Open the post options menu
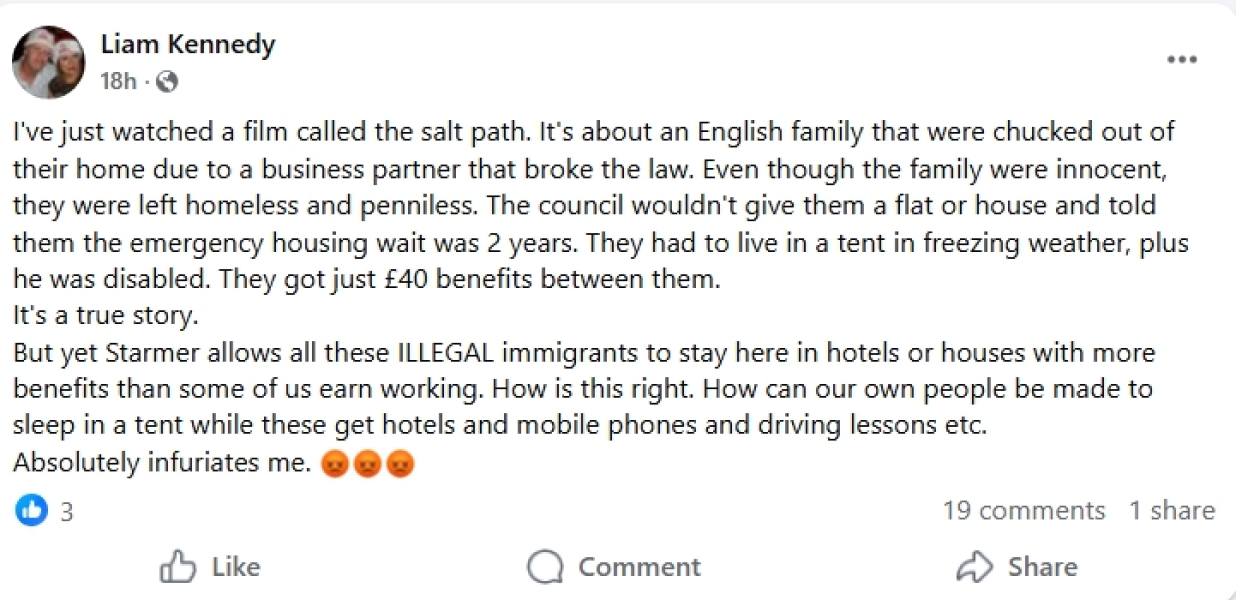This screenshot has height=600, width=1236. click(x=1182, y=59)
